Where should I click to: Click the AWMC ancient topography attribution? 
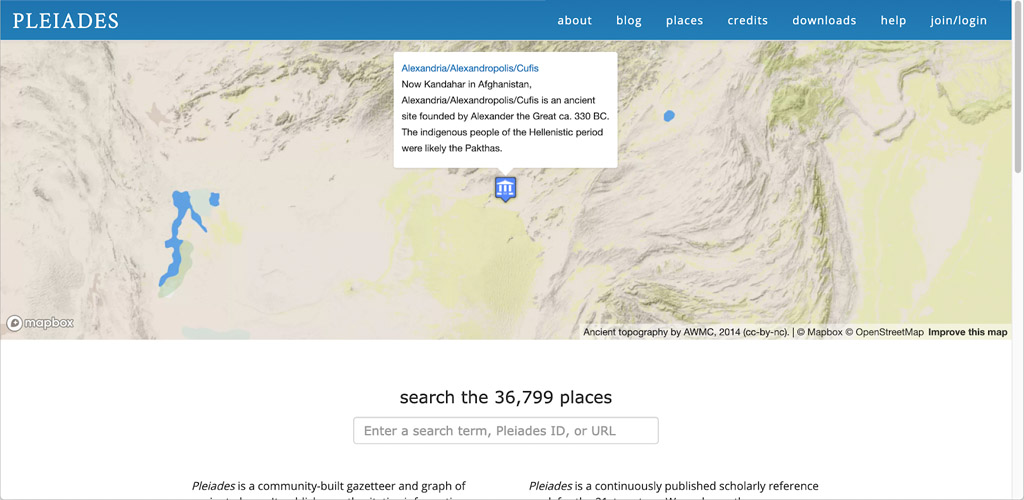pos(685,332)
